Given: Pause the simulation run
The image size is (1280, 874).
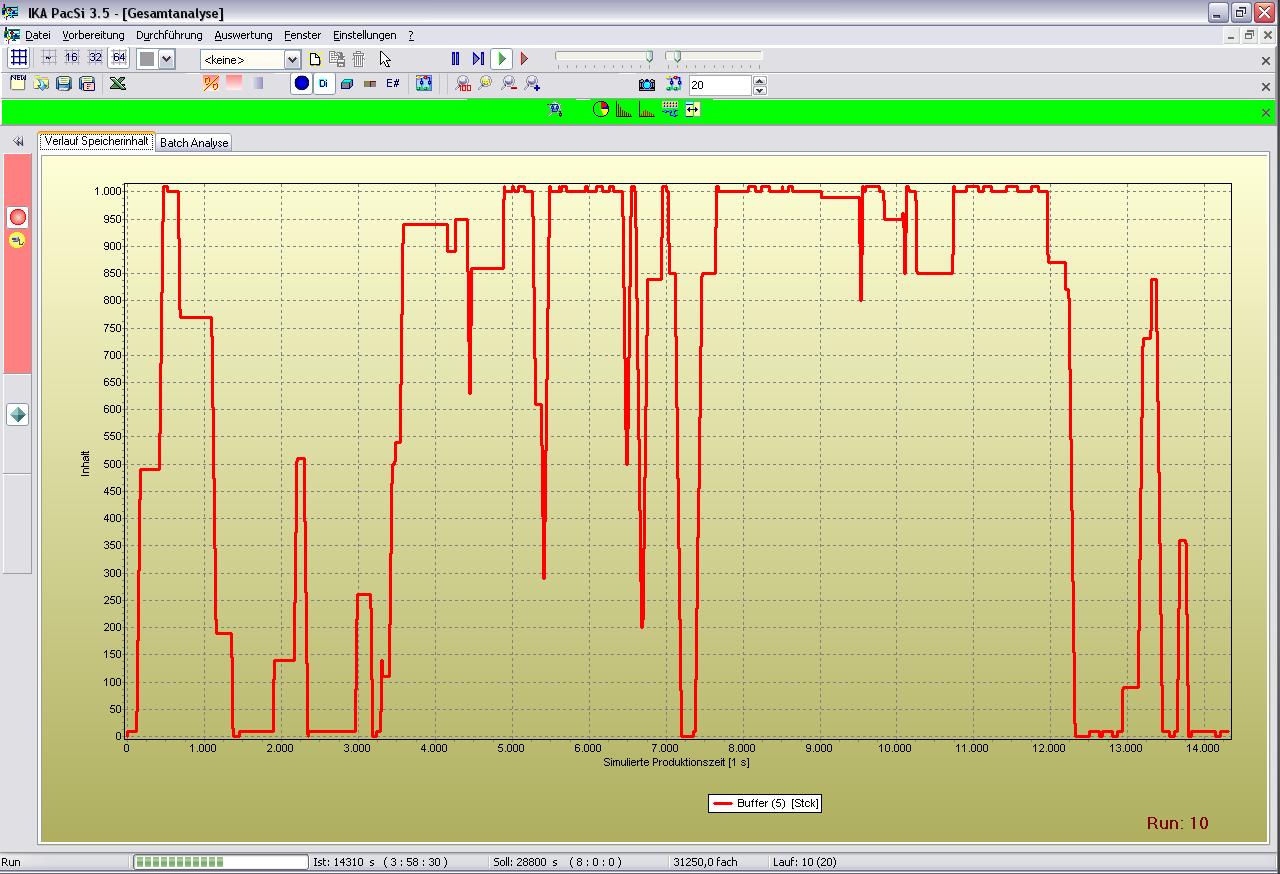Looking at the screenshot, I should [x=456, y=59].
